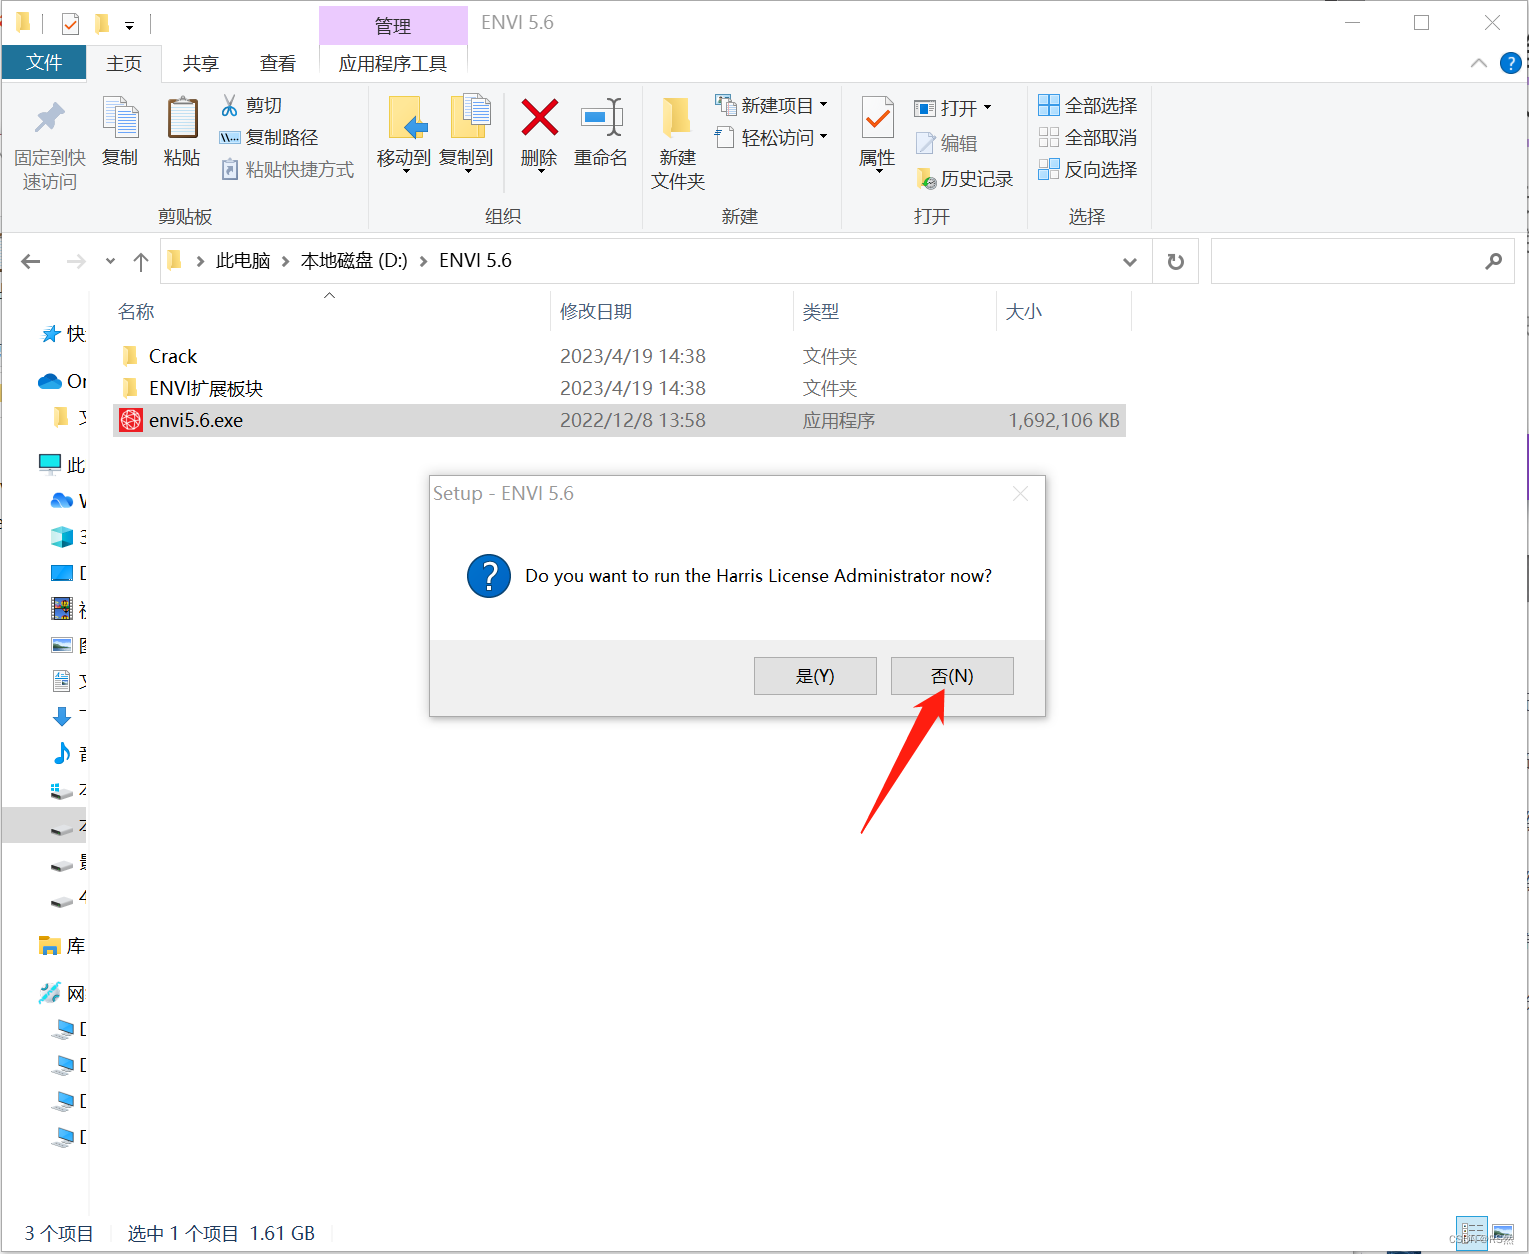Click Select none (全部取消)
This screenshot has width=1529, height=1254.
tap(1088, 137)
